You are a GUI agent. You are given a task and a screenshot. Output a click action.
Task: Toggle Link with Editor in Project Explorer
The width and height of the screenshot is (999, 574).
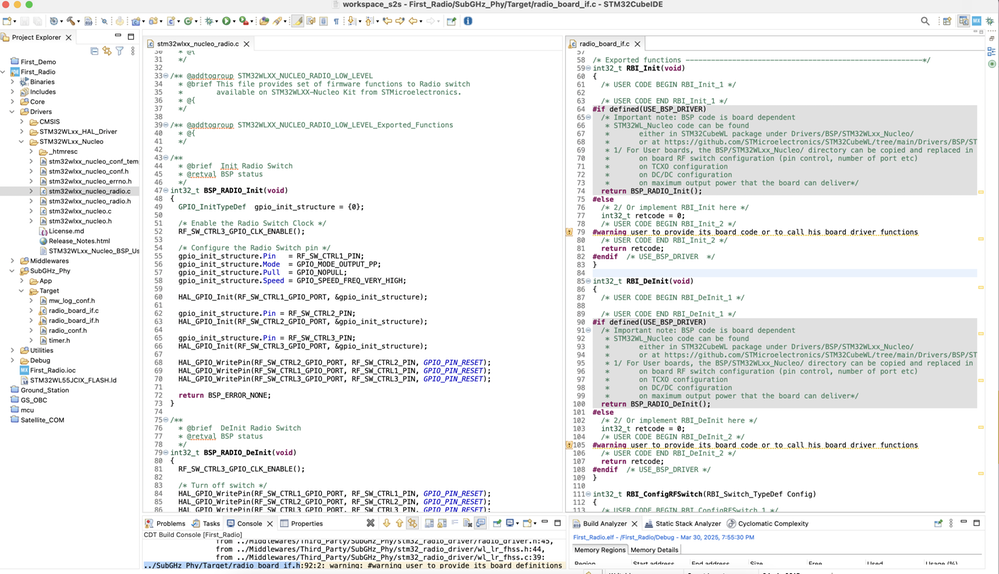click(x=106, y=50)
